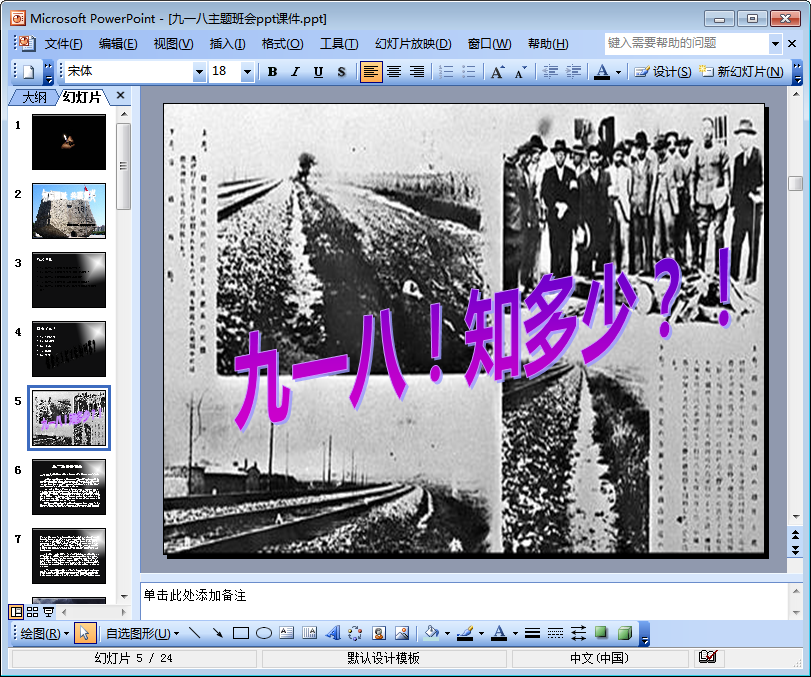Align text right

click(x=417, y=72)
